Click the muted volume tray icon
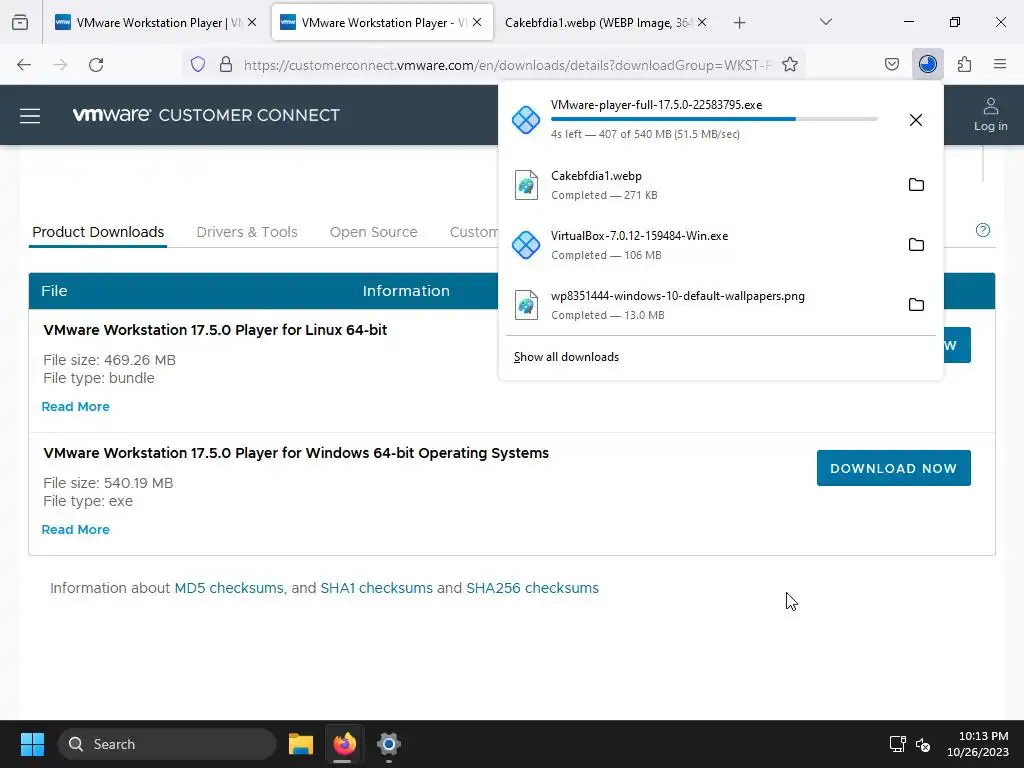Image resolution: width=1024 pixels, height=768 pixels. 923,744
